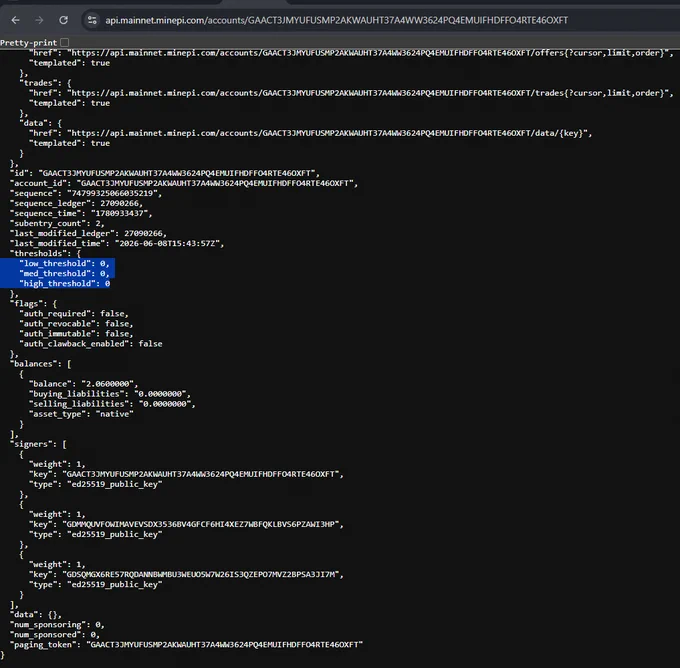
Task: Click "auth_revocable": false line
Action: [76, 324]
